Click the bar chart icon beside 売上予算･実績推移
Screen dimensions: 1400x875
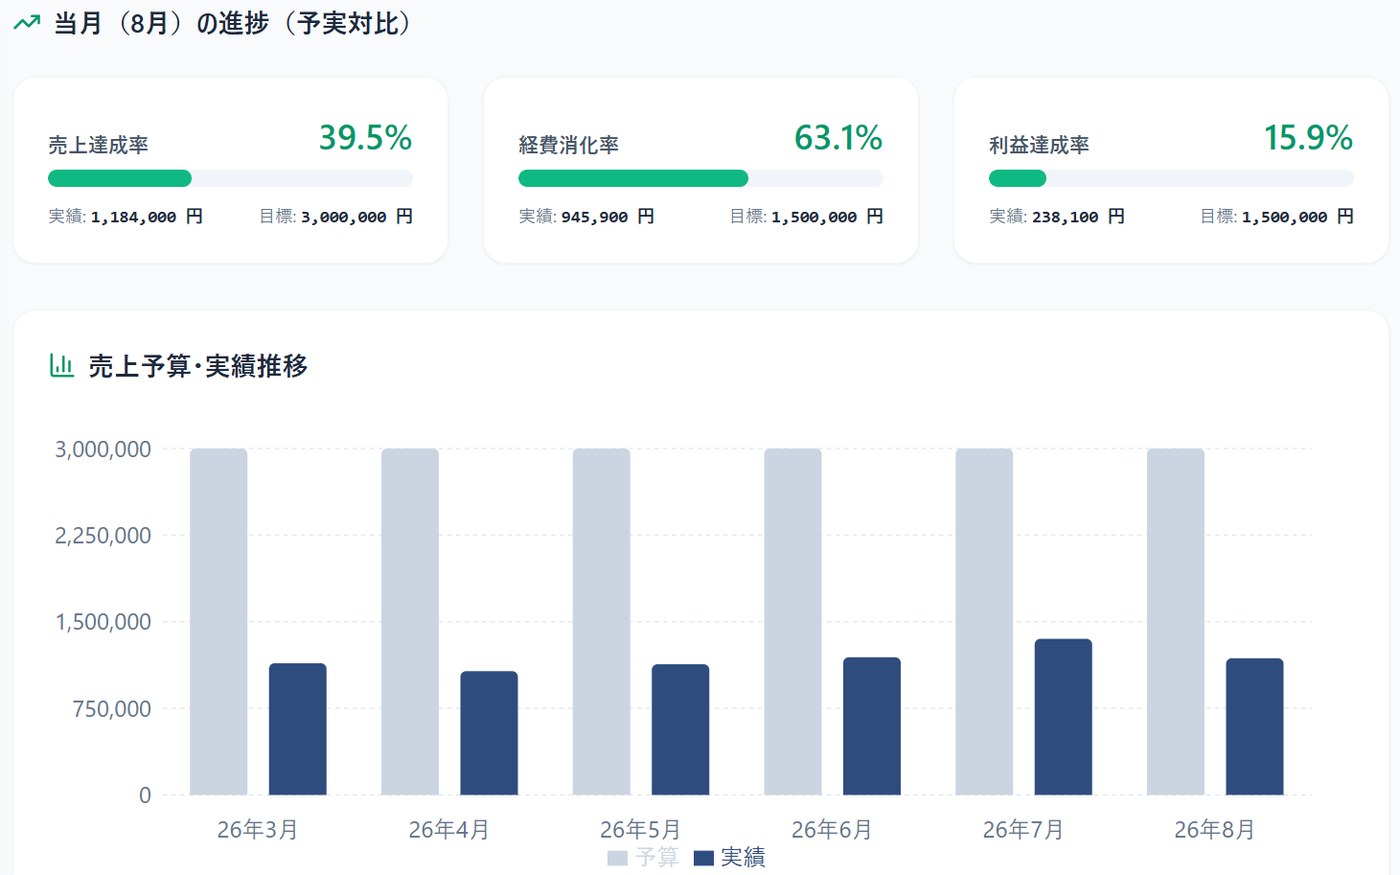click(x=61, y=365)
